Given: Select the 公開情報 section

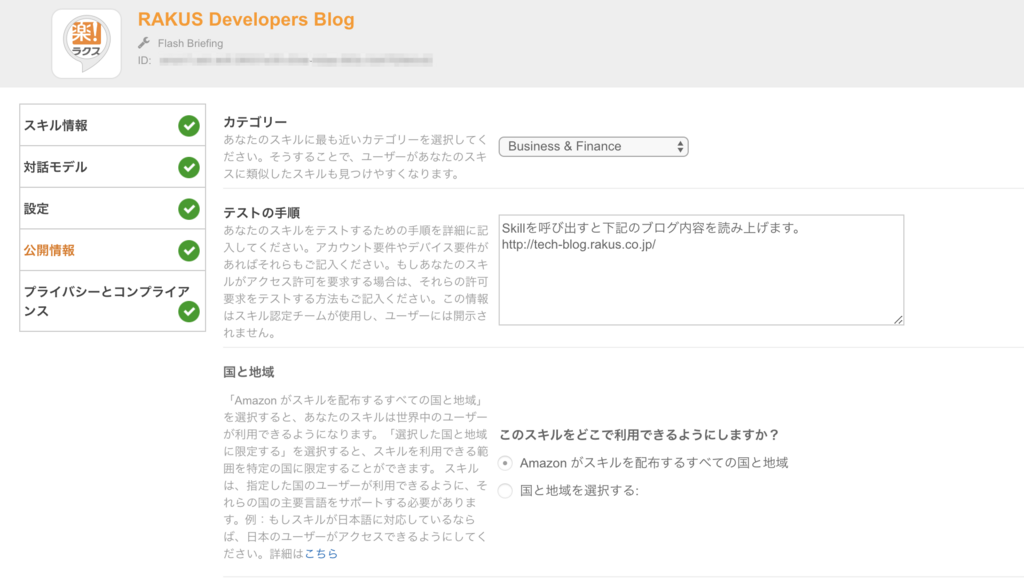Looking at the screenshot, I should tap(112, 250).
